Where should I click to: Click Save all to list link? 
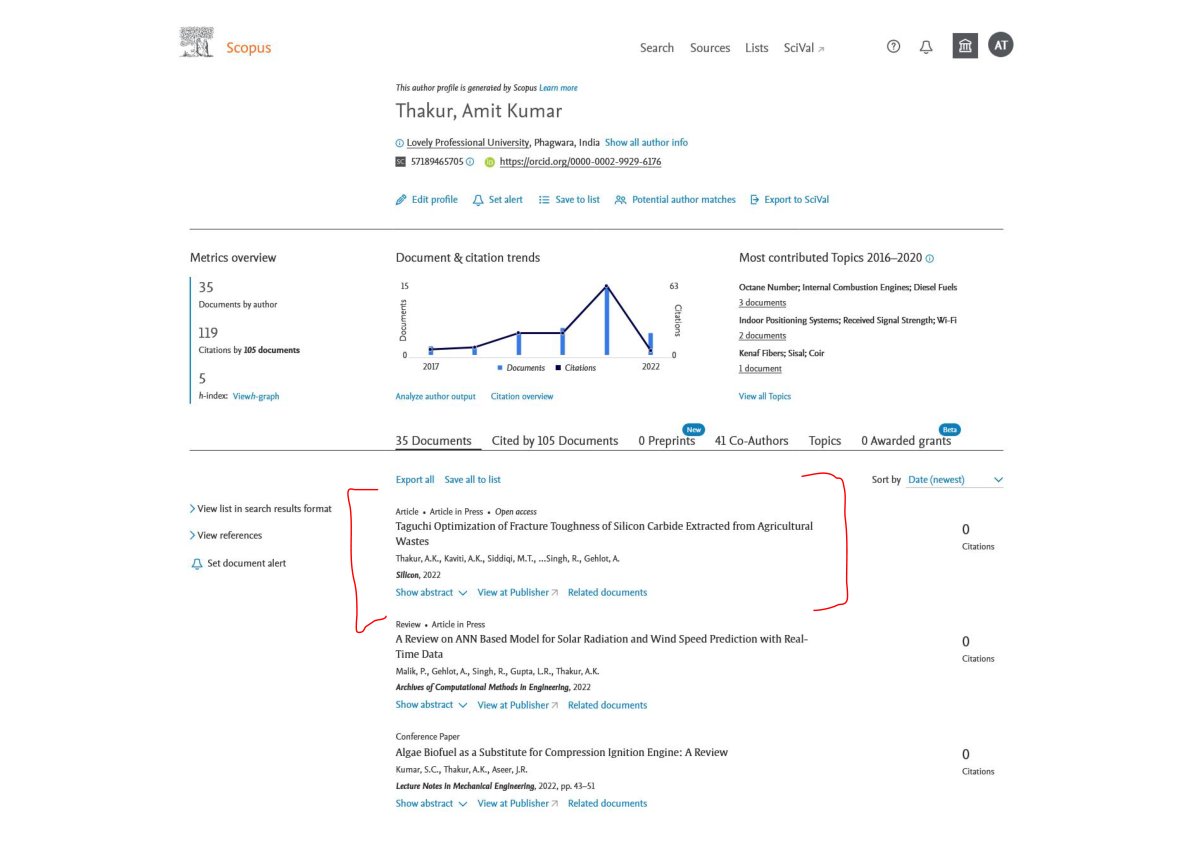pyautogui.click(x=473, y=480)
